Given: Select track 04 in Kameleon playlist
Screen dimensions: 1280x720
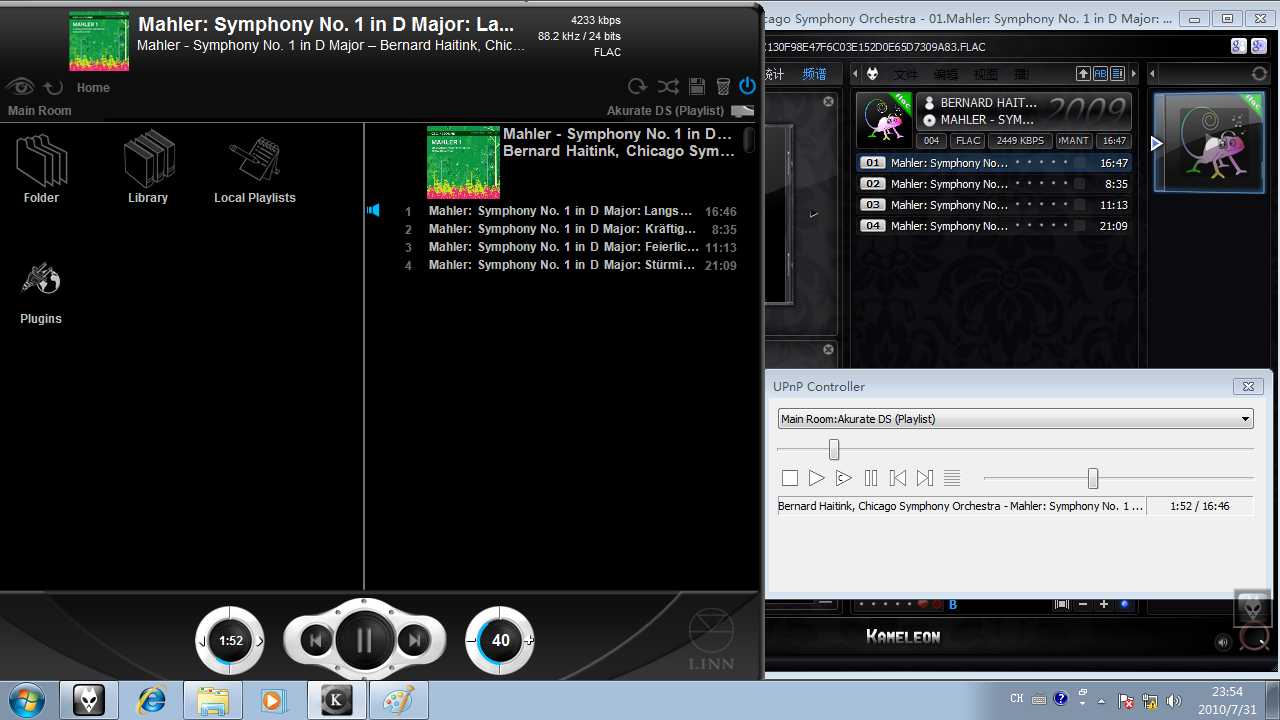Looking at the screenshot, I should [995, 226].
